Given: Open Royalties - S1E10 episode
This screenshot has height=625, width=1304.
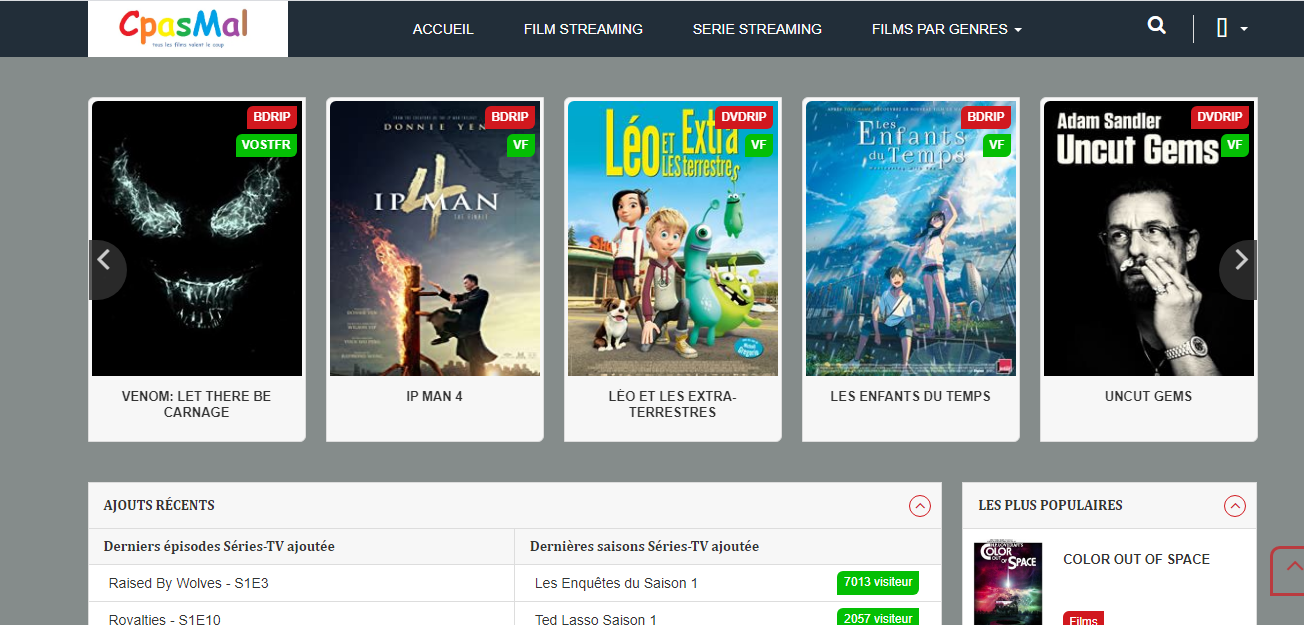Looking at the screenshot, I should [x=165, y=619].
